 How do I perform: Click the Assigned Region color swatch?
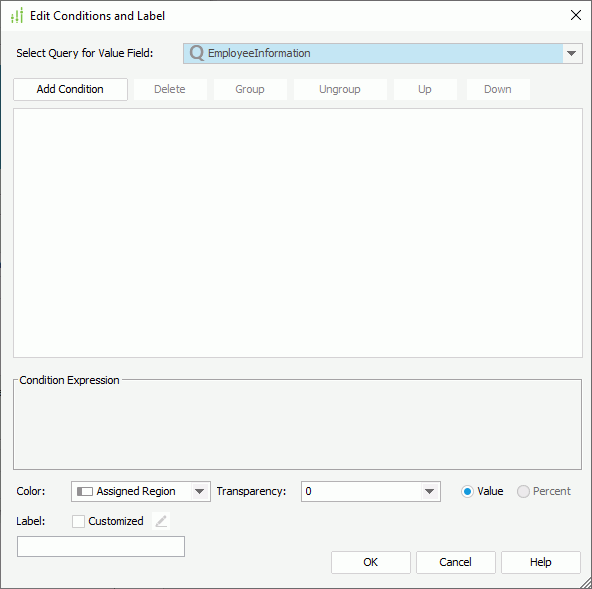[85, 491]
